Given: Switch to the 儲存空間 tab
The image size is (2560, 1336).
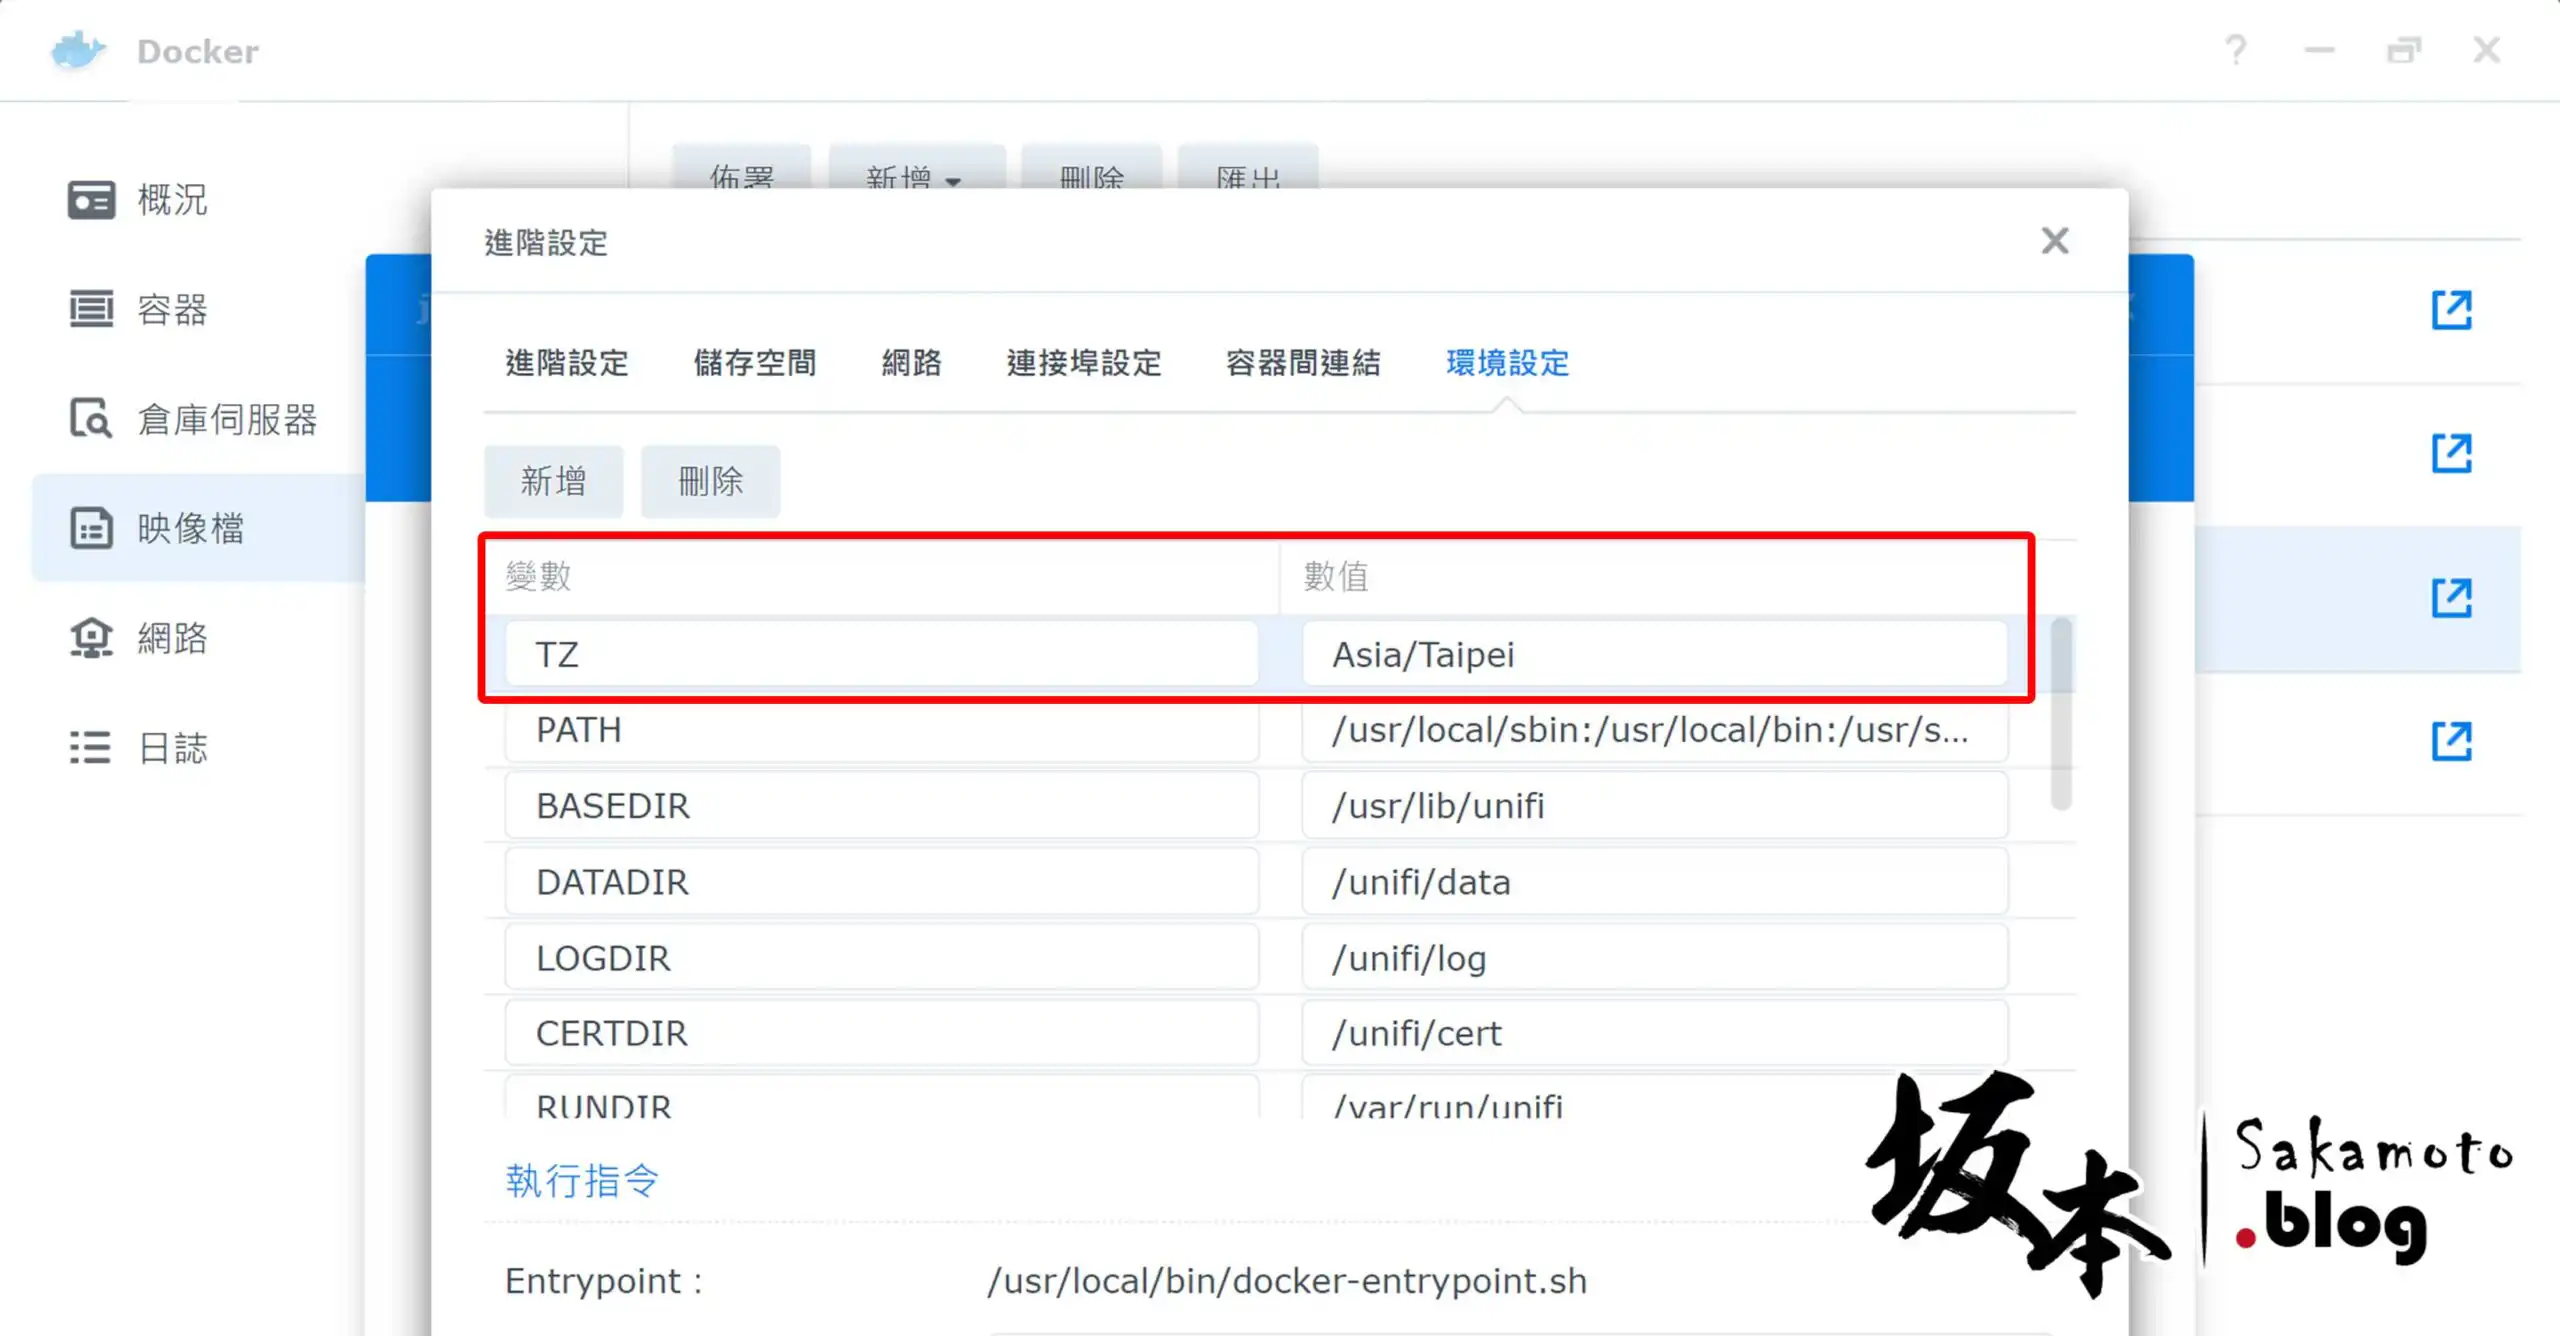Looking at the screenshot, I should (755, 363).
